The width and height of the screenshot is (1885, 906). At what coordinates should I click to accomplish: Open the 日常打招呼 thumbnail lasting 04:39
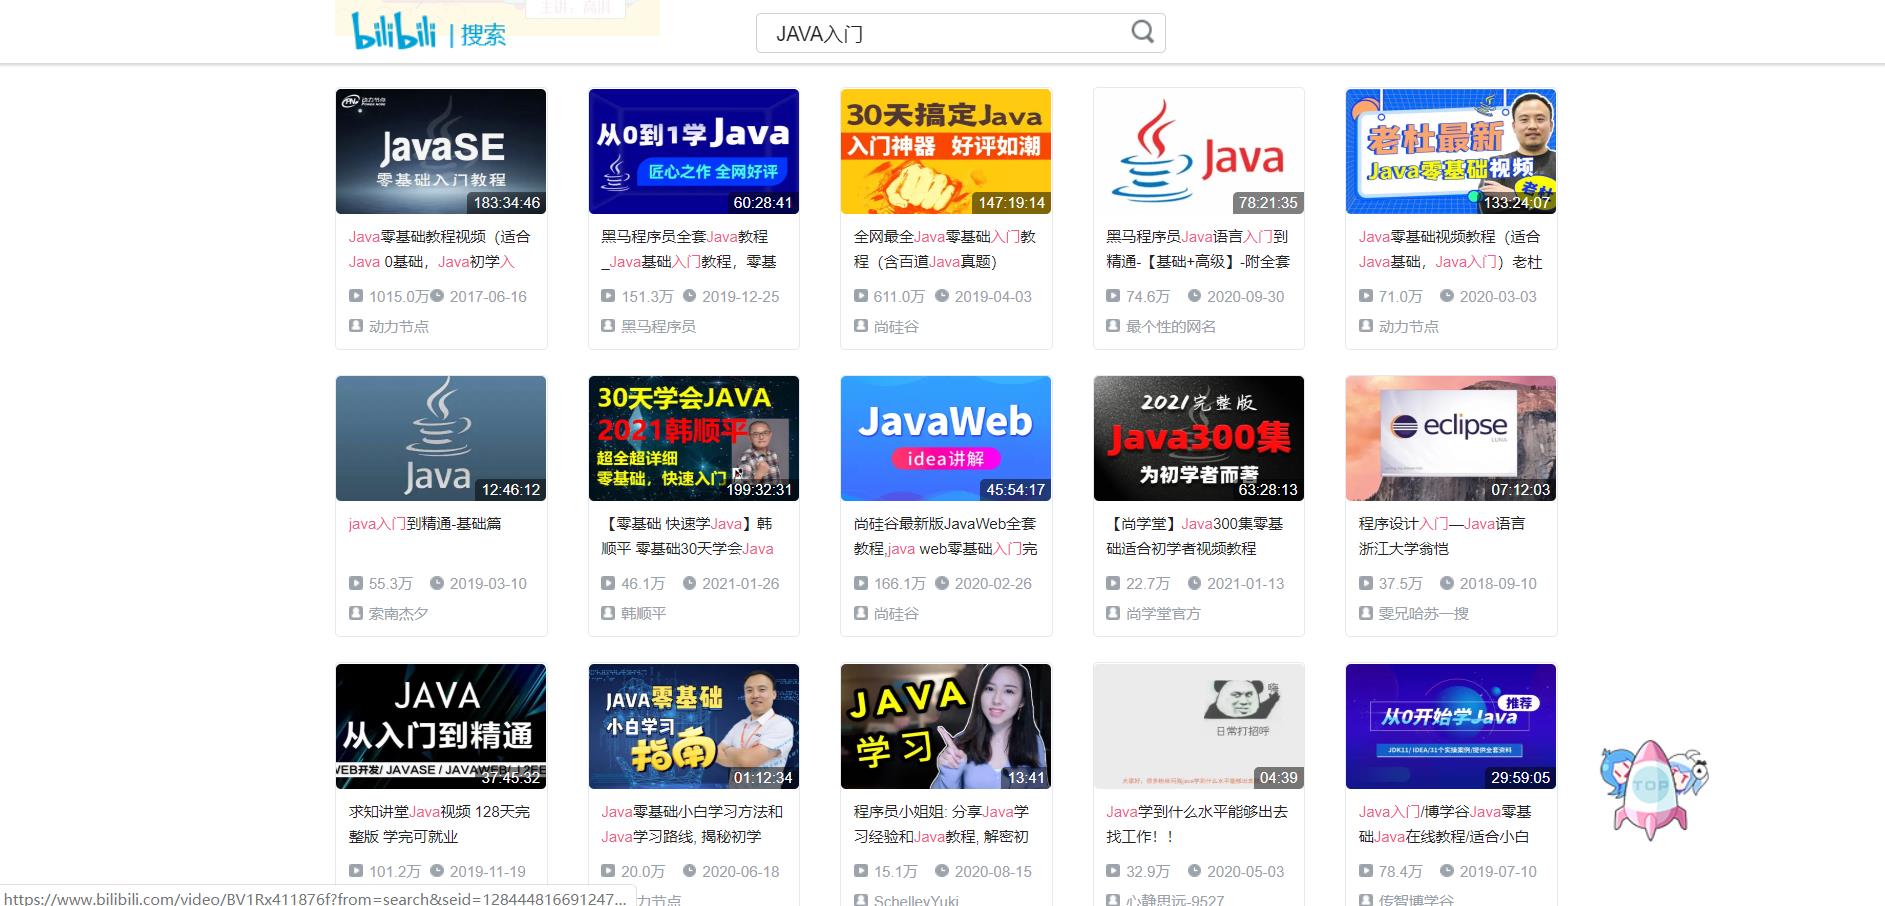1199,726
